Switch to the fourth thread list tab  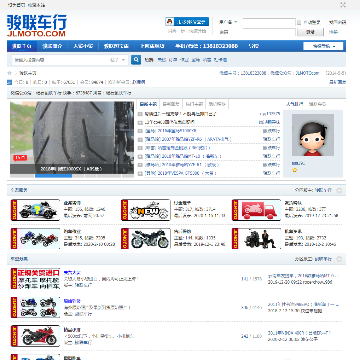coord(217,104)
